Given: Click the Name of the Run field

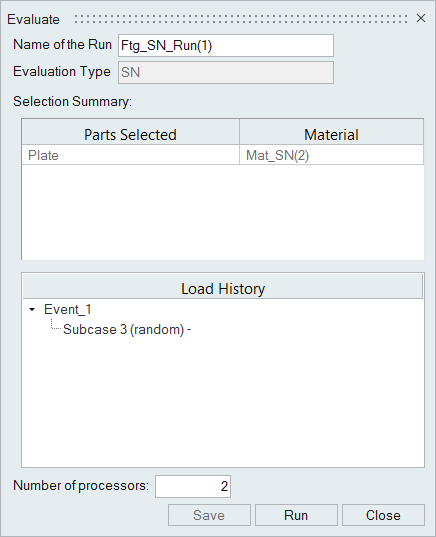Looking at the screenshot, I should [x=226, y=45].
